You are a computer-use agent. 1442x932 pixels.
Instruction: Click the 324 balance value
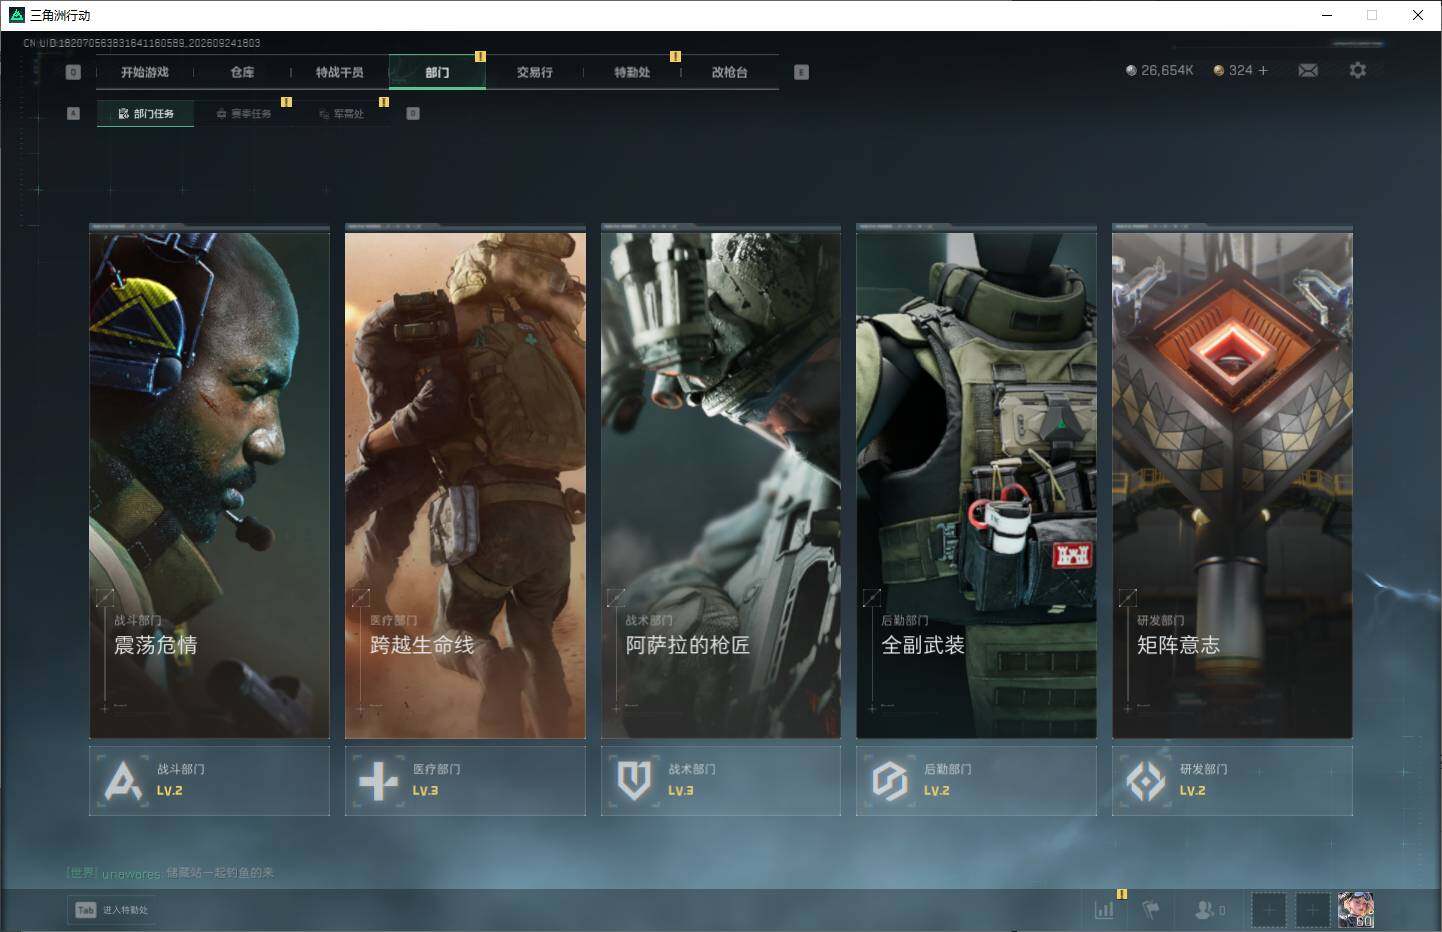tap(1240, 71)
